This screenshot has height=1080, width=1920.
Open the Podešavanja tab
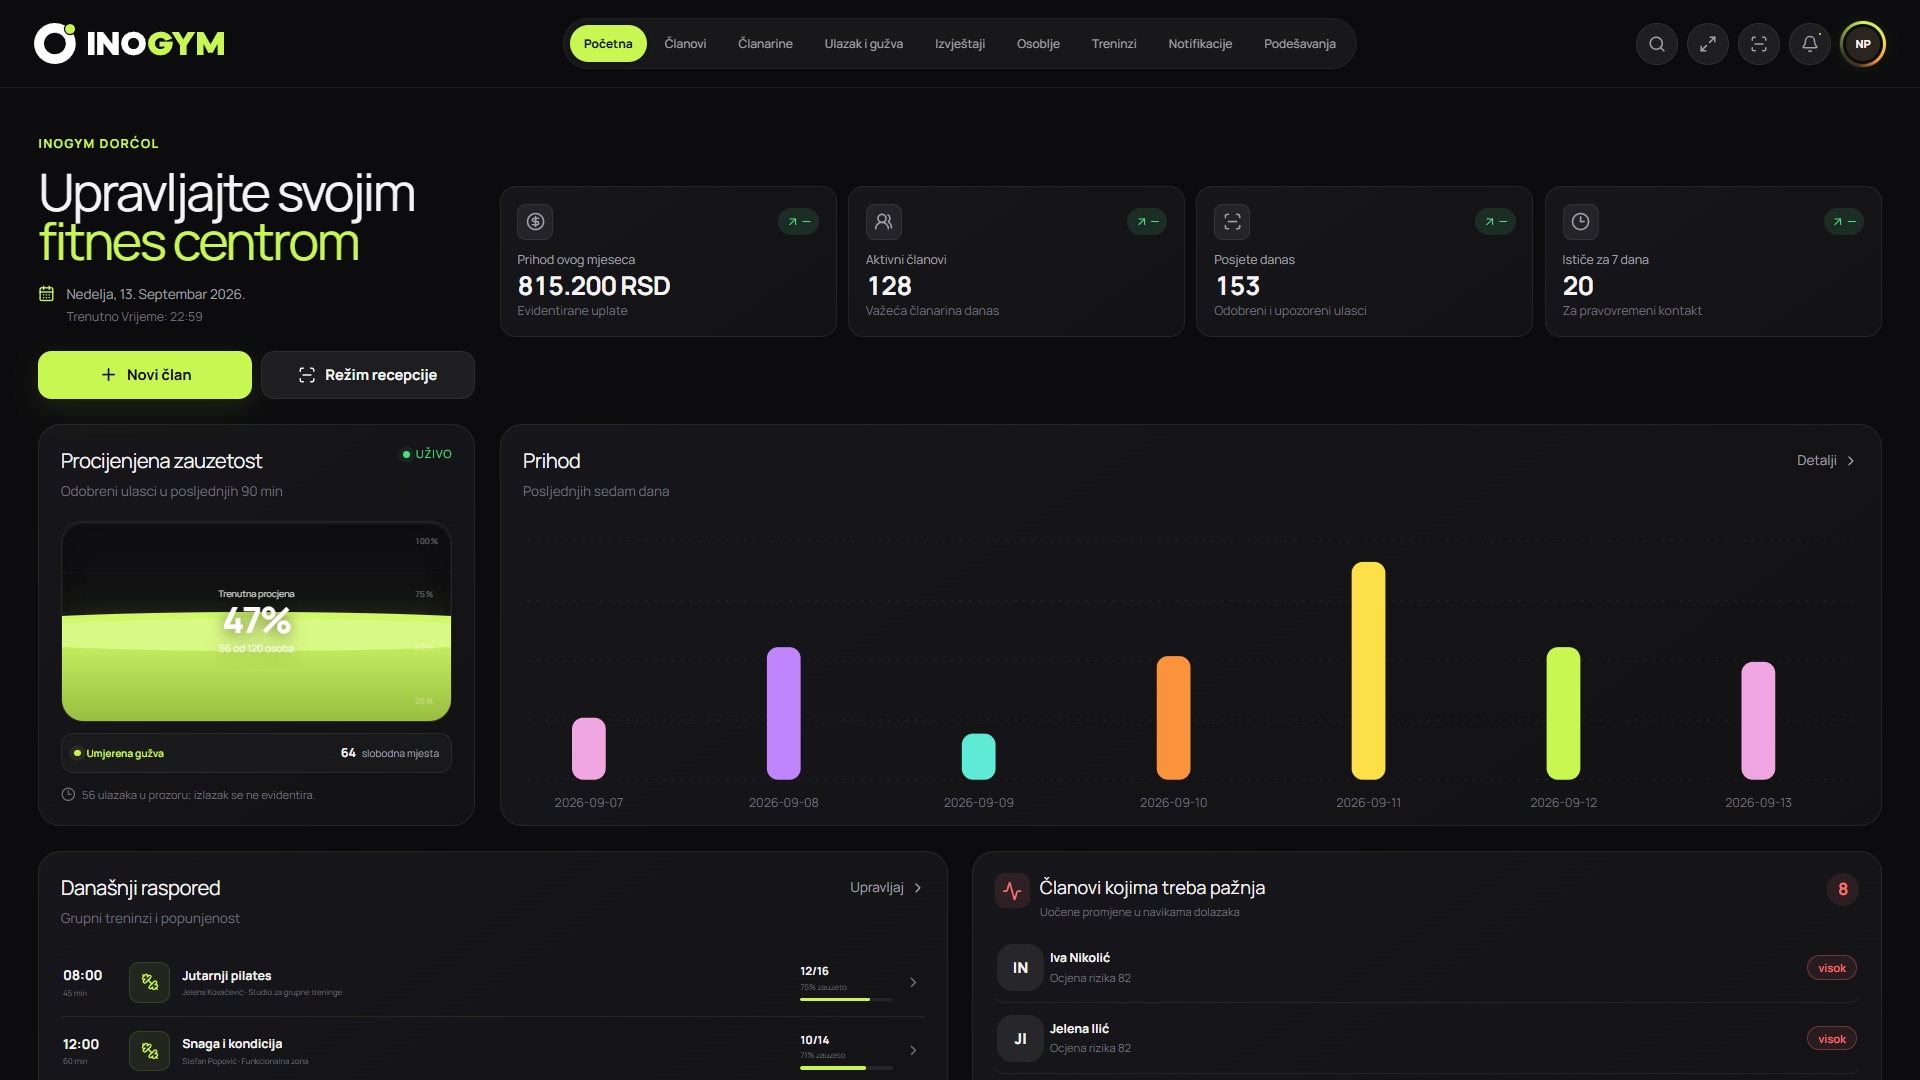[x=1300, y=44]
